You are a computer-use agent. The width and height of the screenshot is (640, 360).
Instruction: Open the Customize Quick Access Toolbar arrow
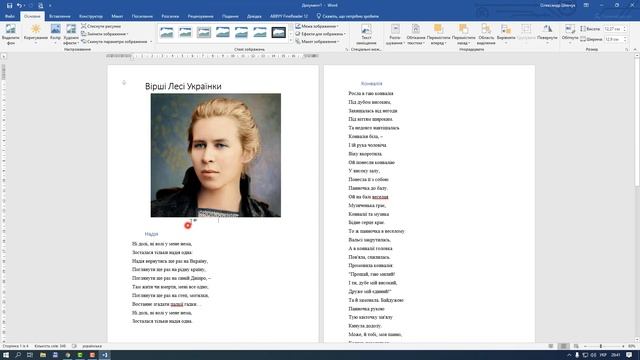tap(50, 6)
